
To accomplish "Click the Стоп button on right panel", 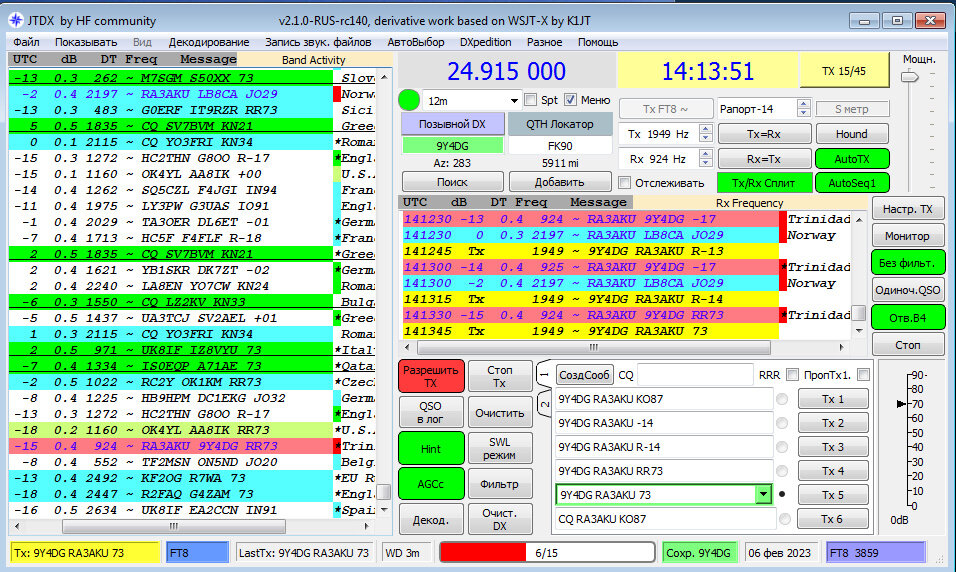I will pyautogui.click(x=907, y=345).
